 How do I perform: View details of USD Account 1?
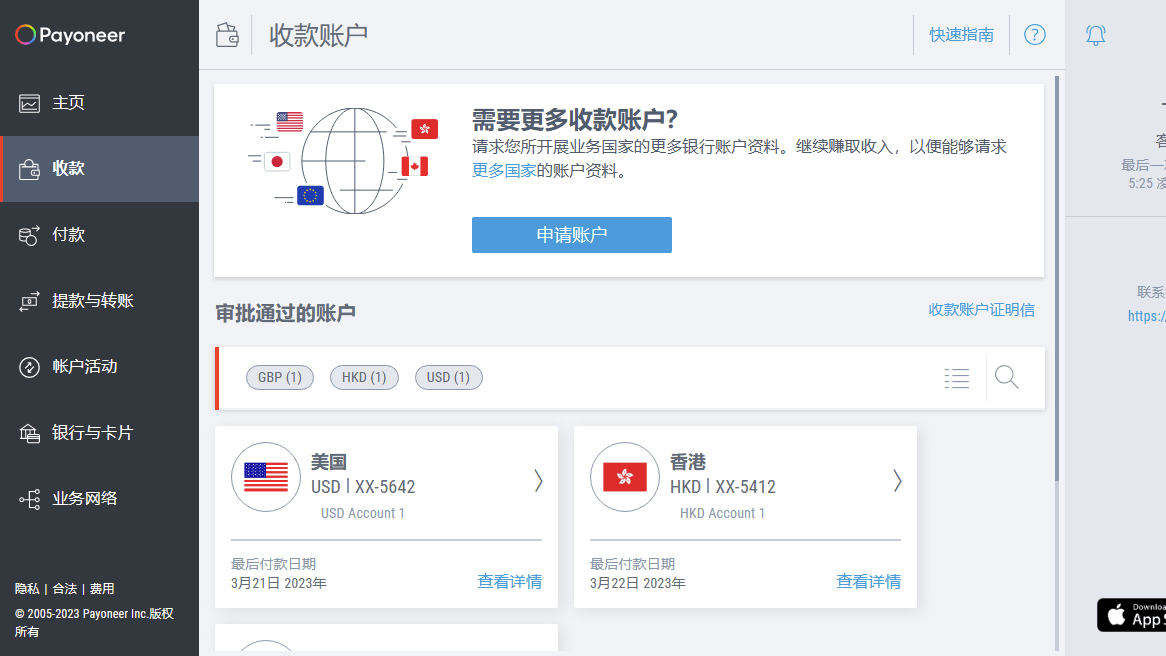click(x=509, y=582)
